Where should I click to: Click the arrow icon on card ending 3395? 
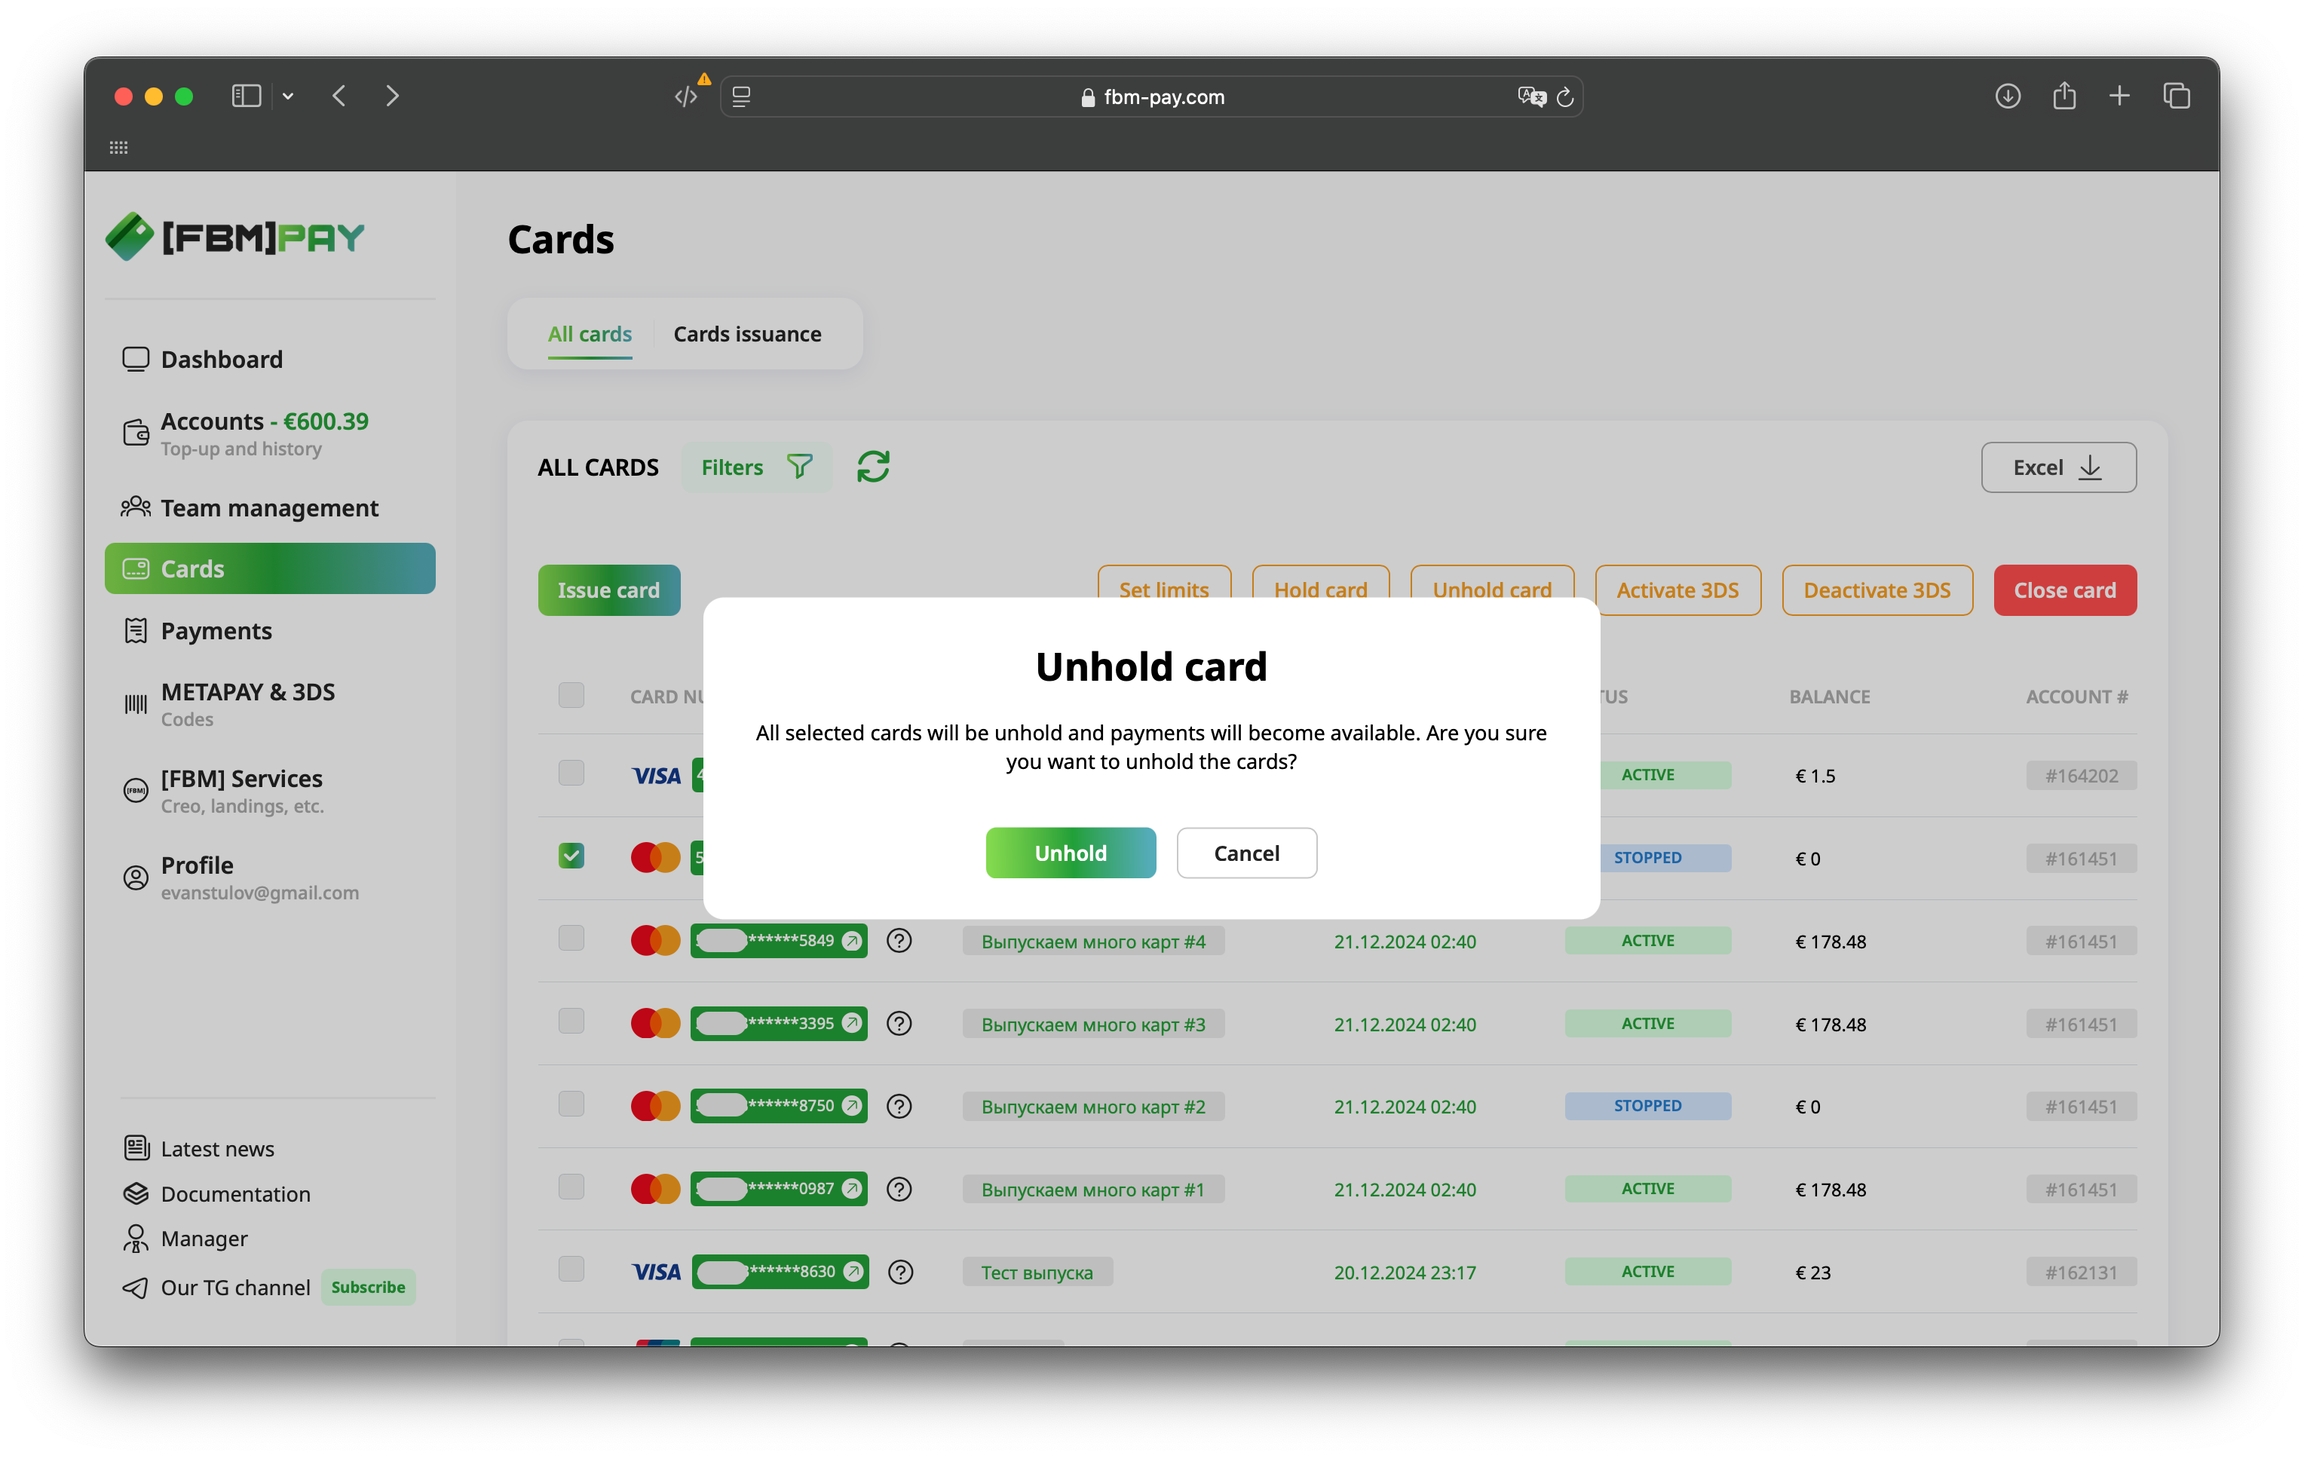tap(852, 1023)
